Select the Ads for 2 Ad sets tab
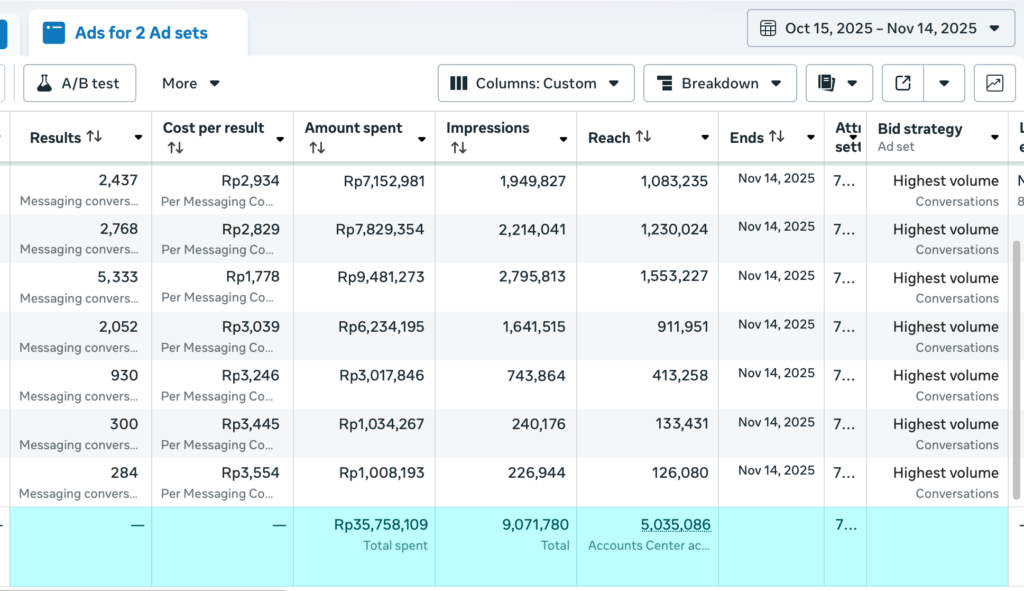1024x591 pixels. 139,33
